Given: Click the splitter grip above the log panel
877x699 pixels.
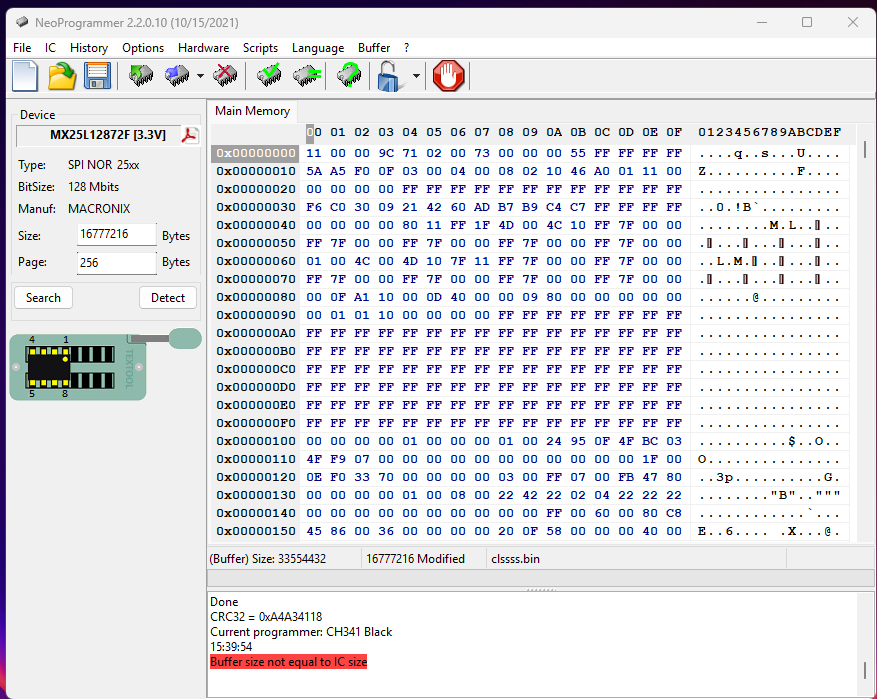Looking at the screenshot, I should (541, 589).
